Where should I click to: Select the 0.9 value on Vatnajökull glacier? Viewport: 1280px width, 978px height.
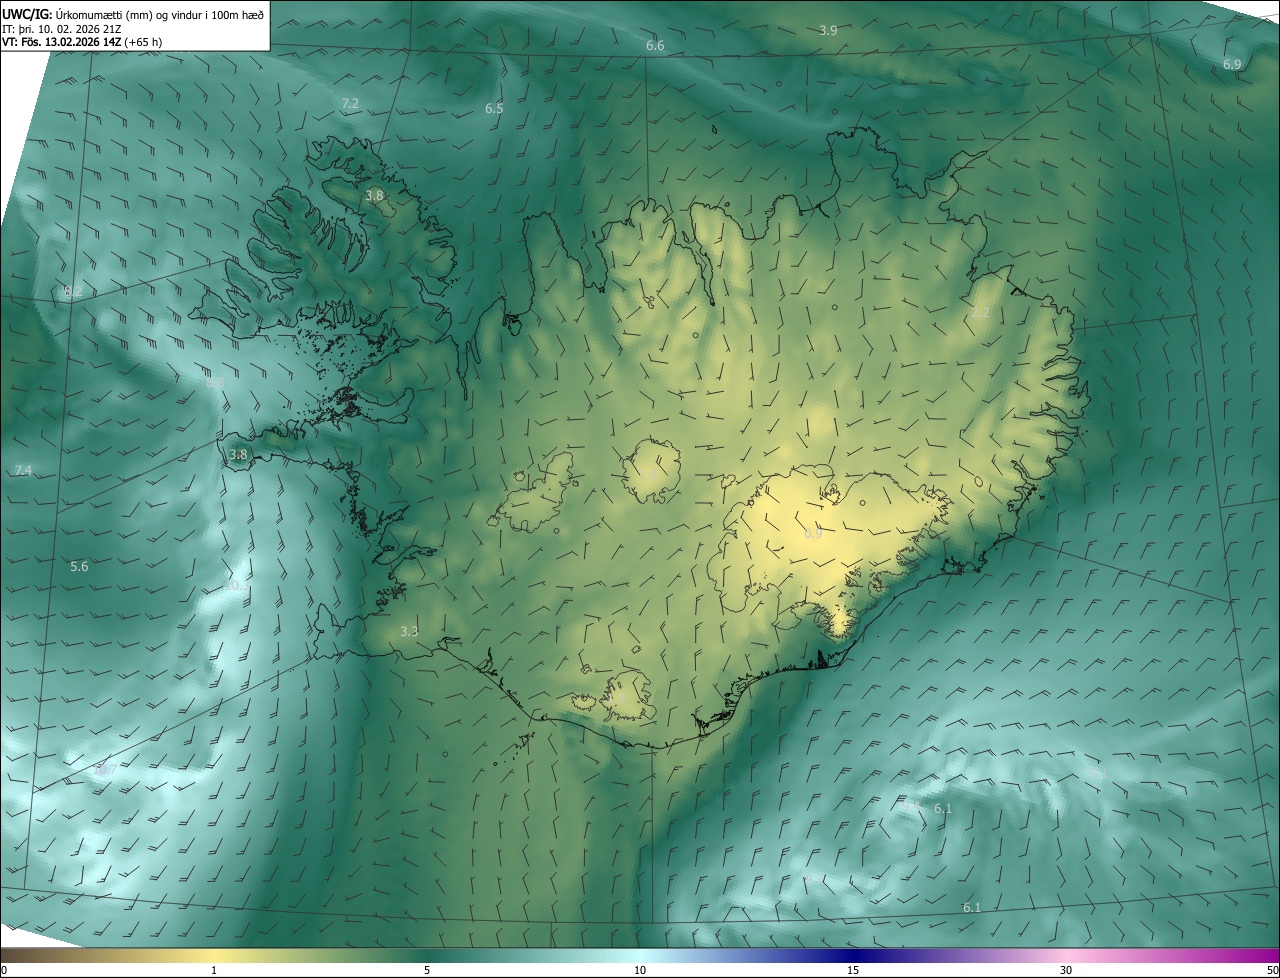tap(813, 534)
